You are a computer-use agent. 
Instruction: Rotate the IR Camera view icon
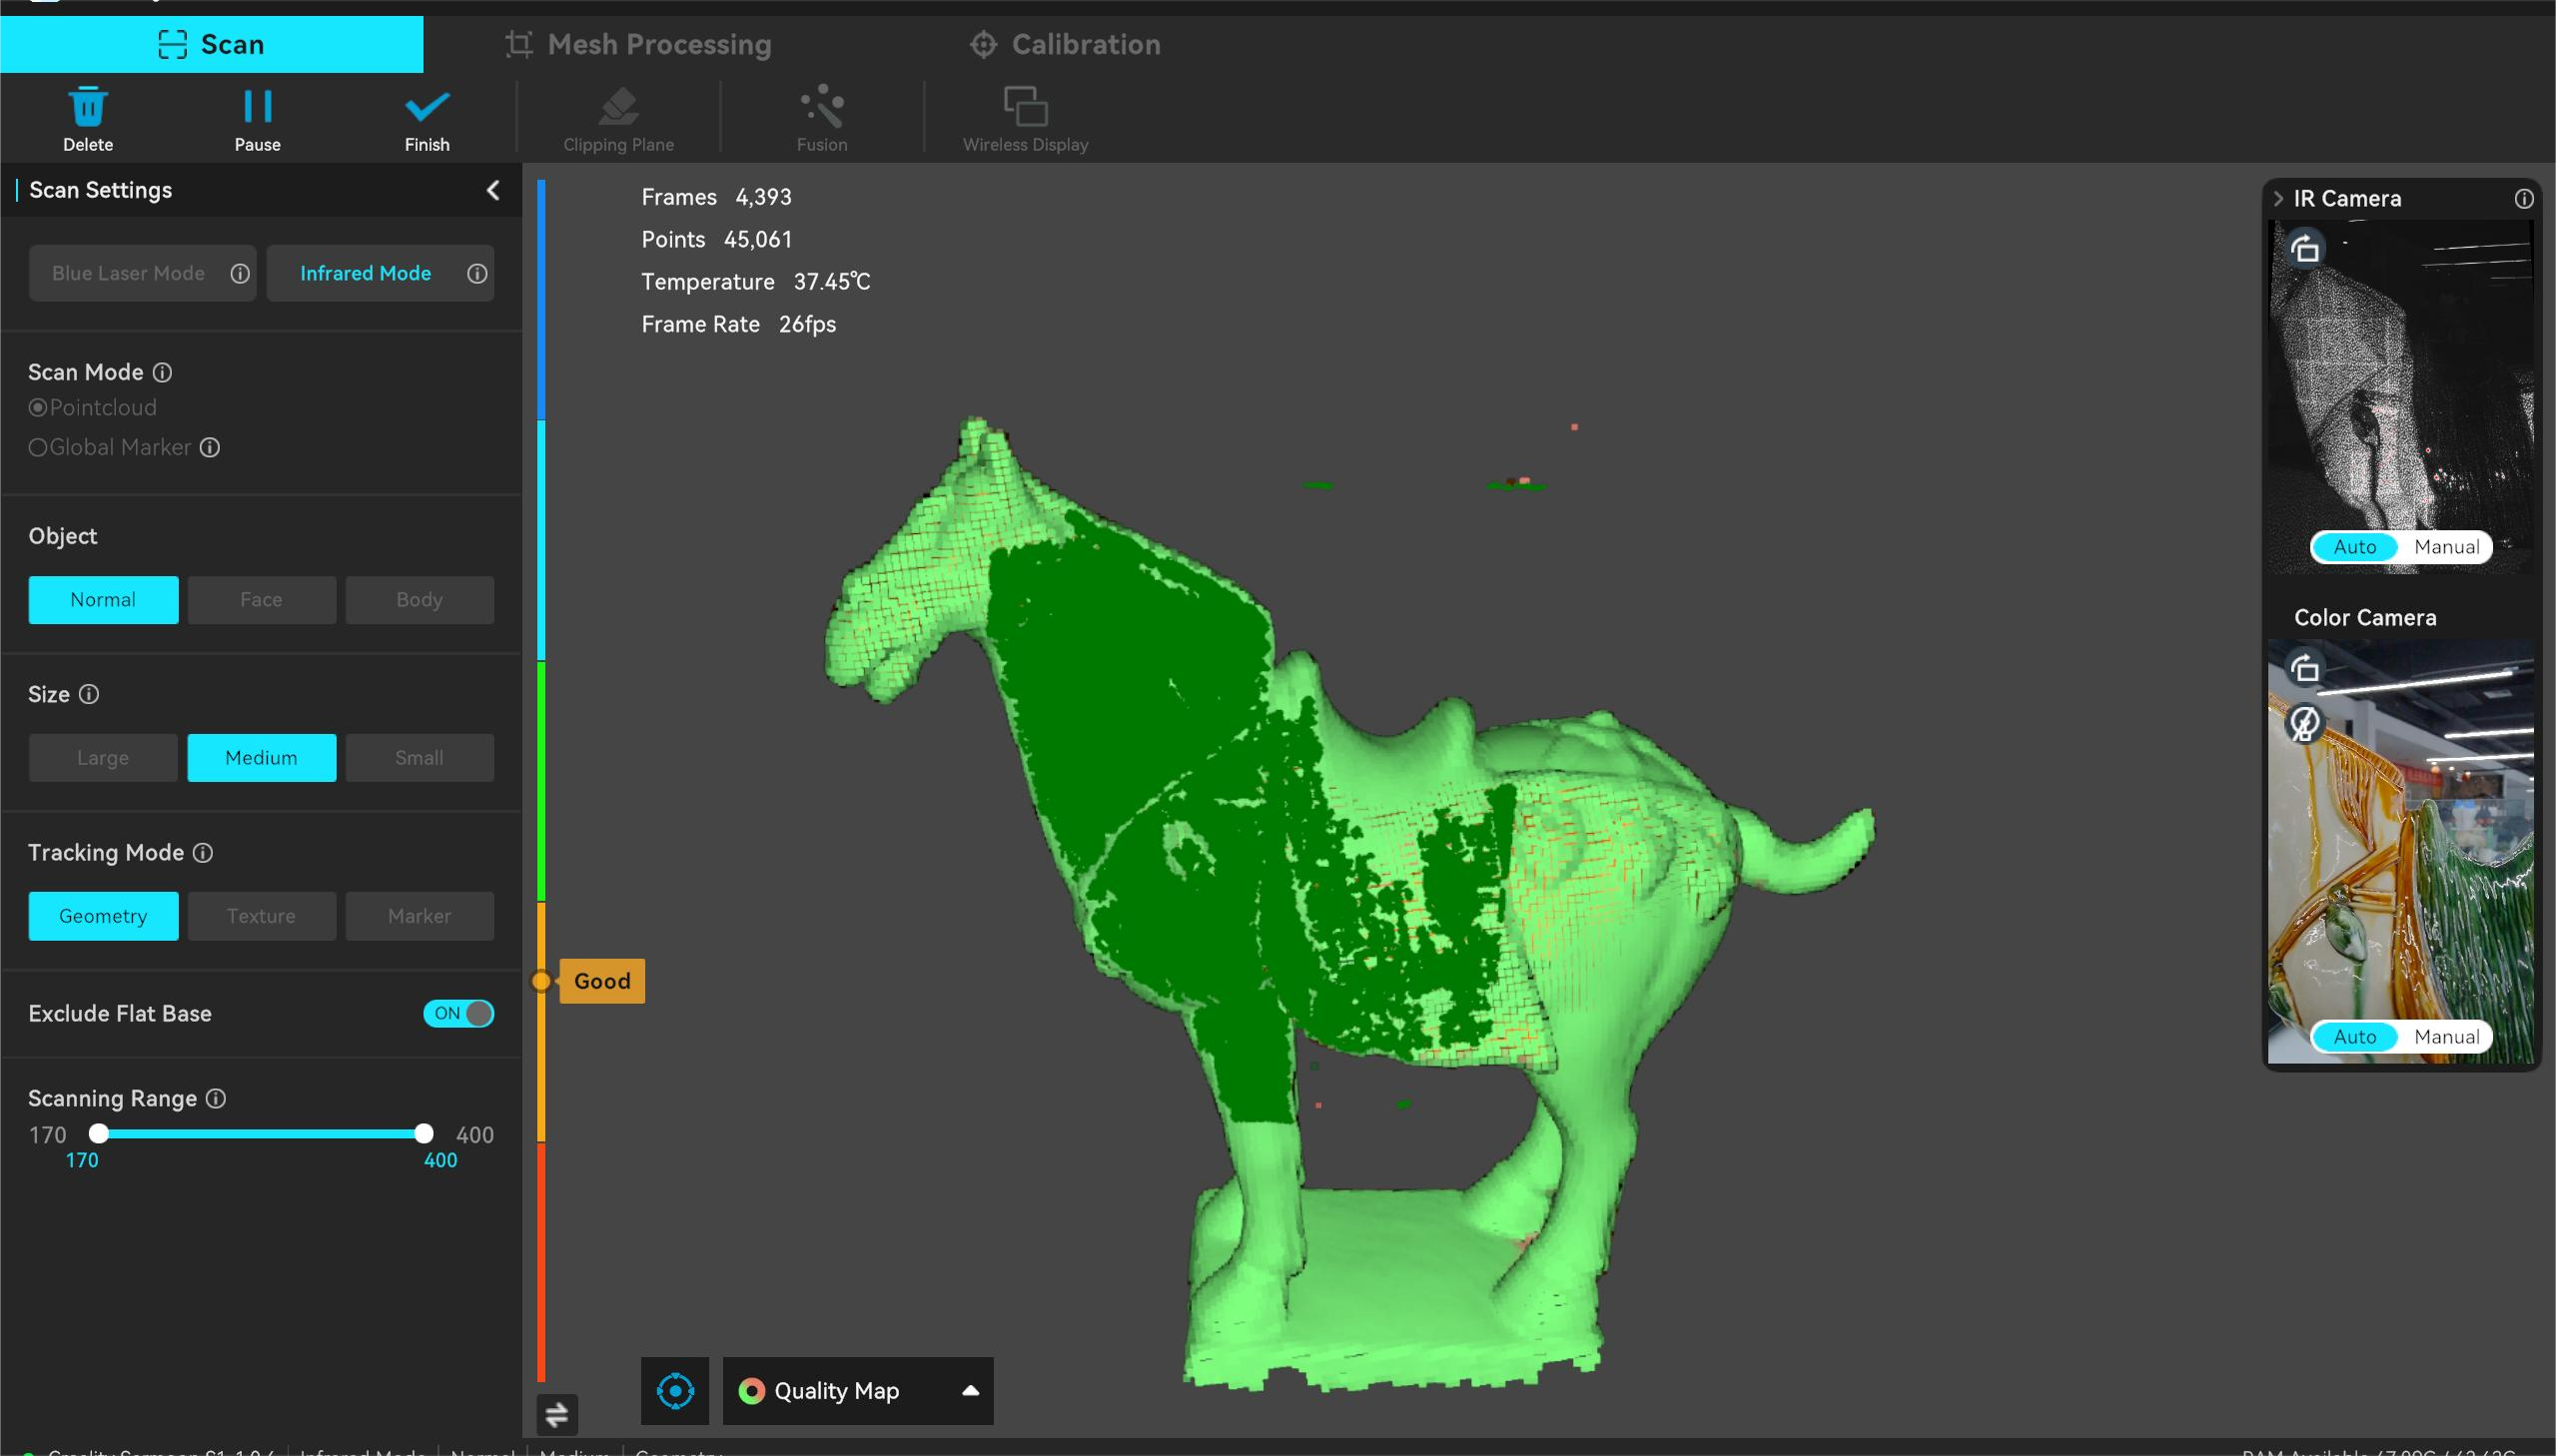(2305, 248)
